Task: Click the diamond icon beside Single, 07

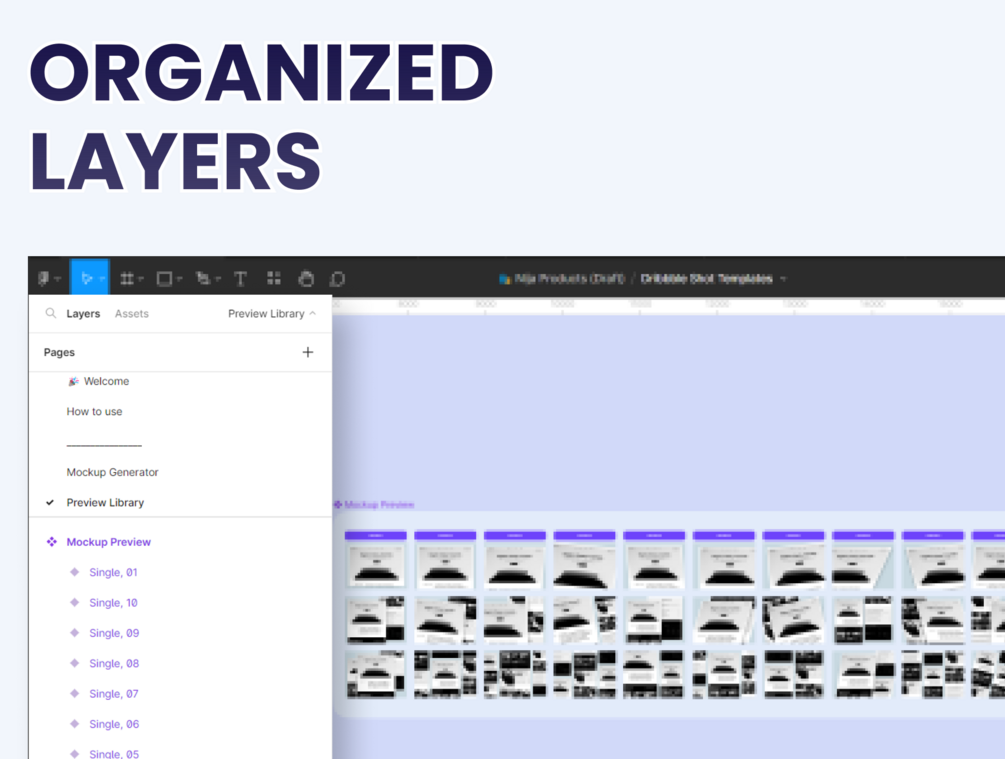Action: coord(74,693)
